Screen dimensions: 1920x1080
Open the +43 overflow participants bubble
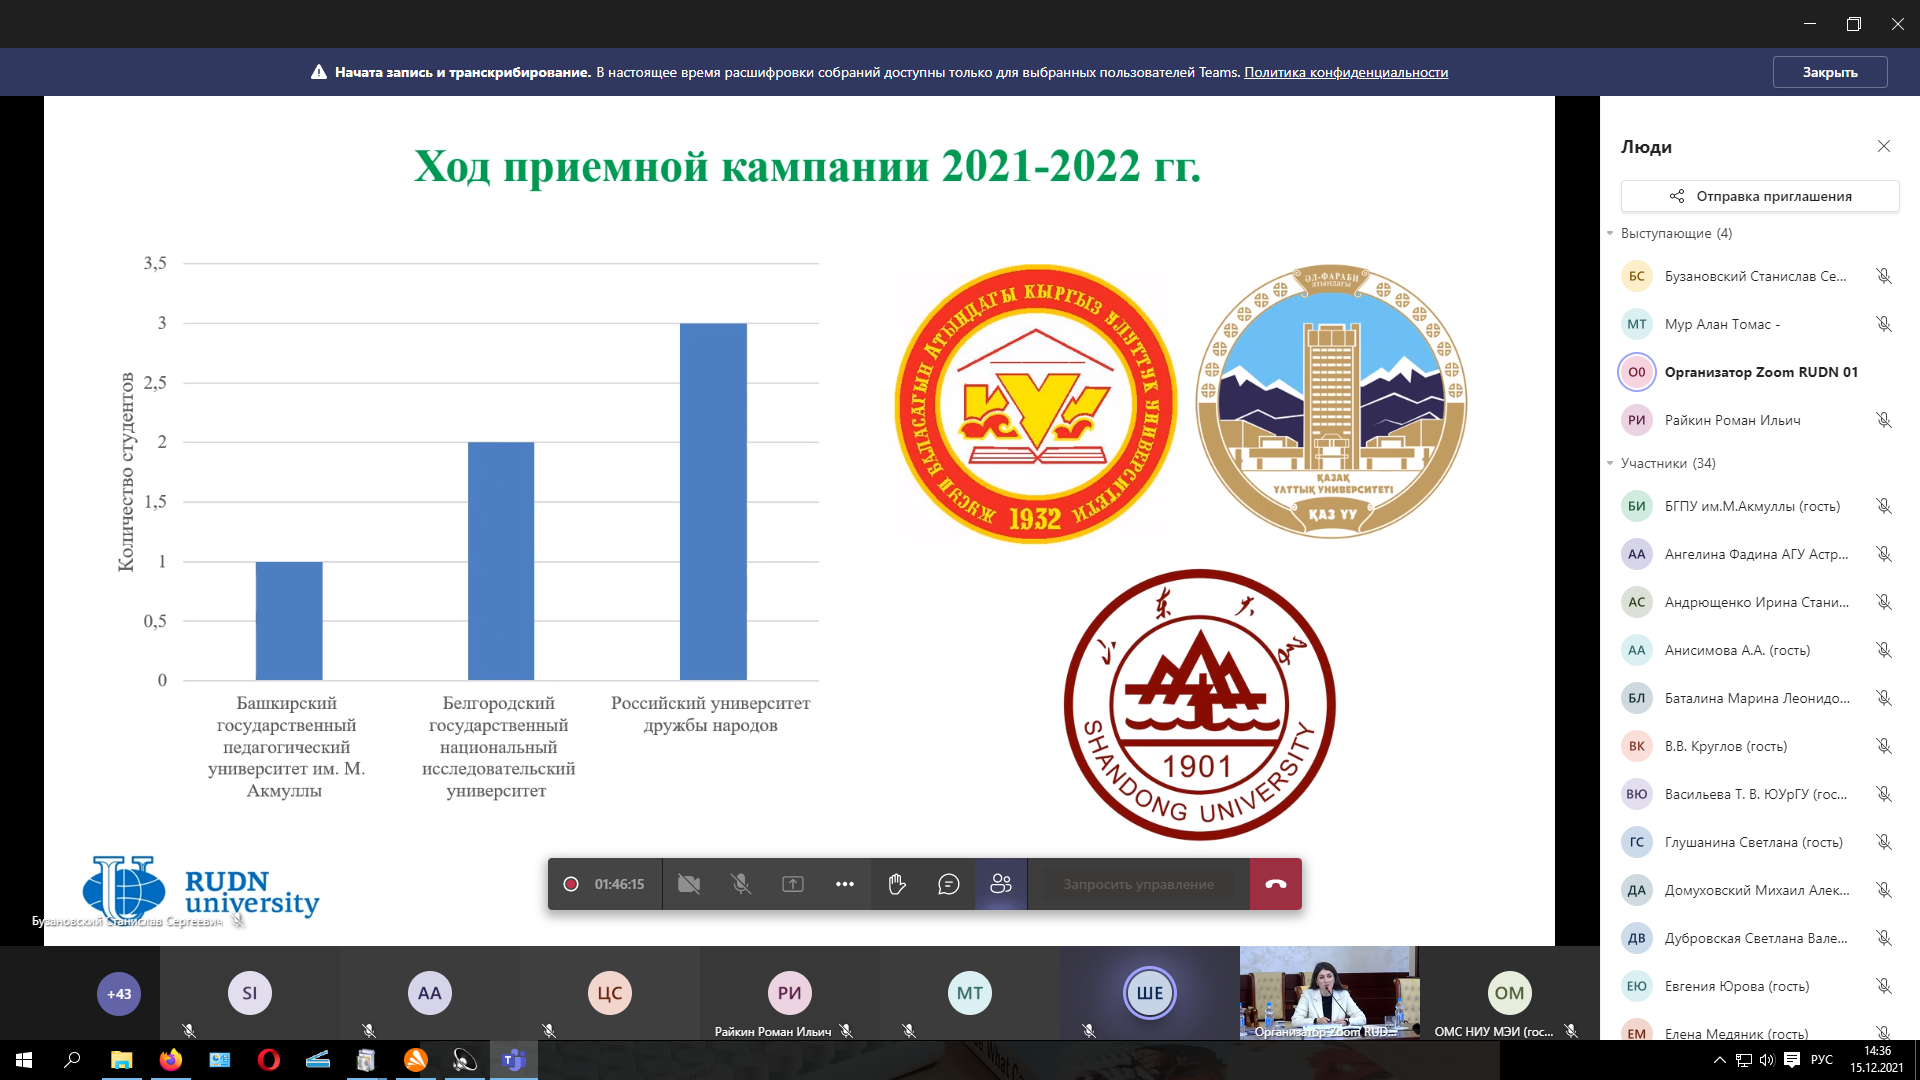point(119,994)
